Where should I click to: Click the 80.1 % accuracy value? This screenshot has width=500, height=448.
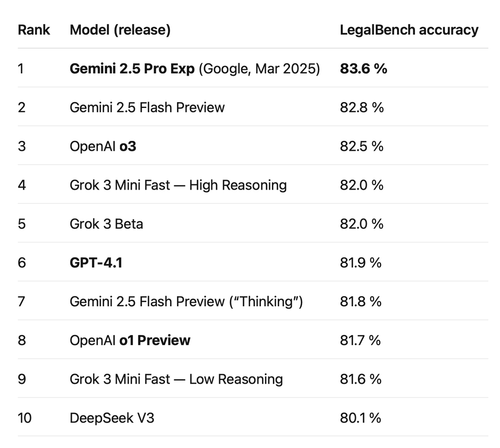360,418
